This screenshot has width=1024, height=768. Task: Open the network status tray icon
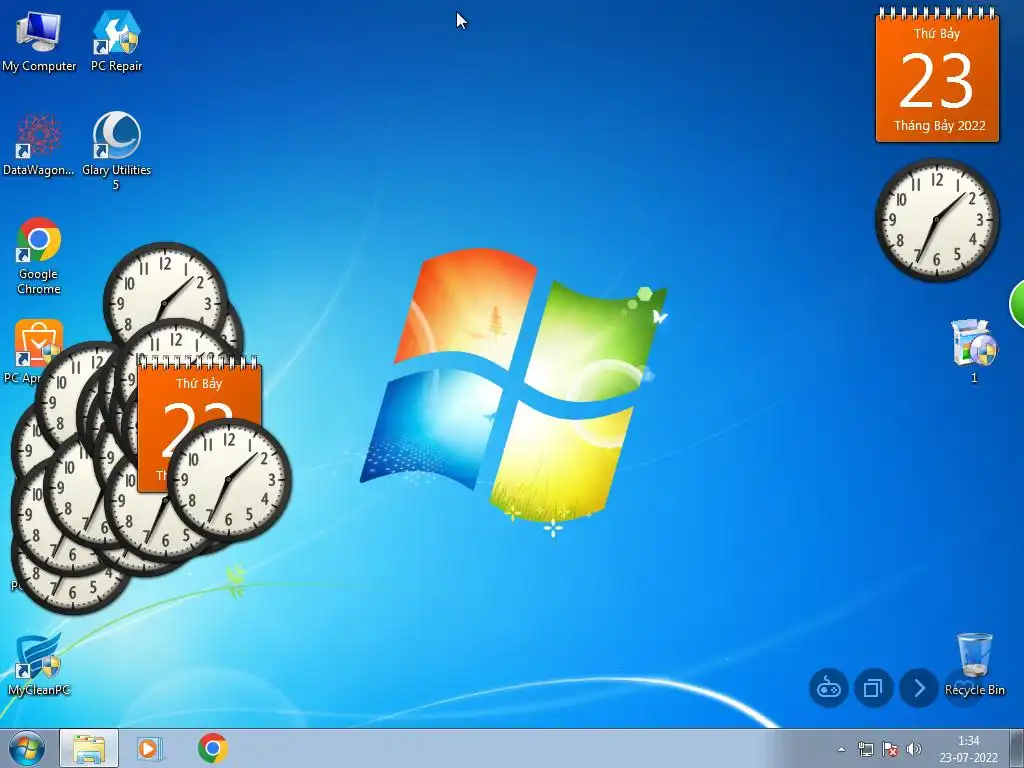pyautogui.click(x=866, y=749)
